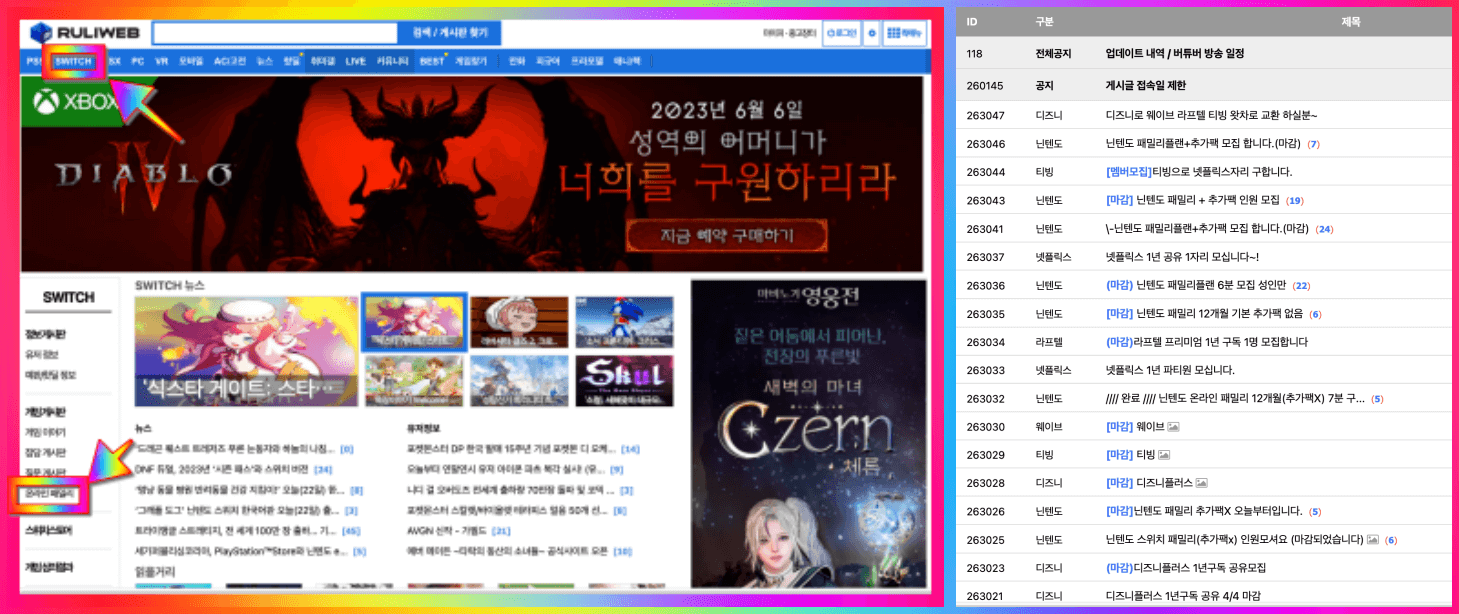Select the SWITCH tab in navigation bar

[74, 61]
